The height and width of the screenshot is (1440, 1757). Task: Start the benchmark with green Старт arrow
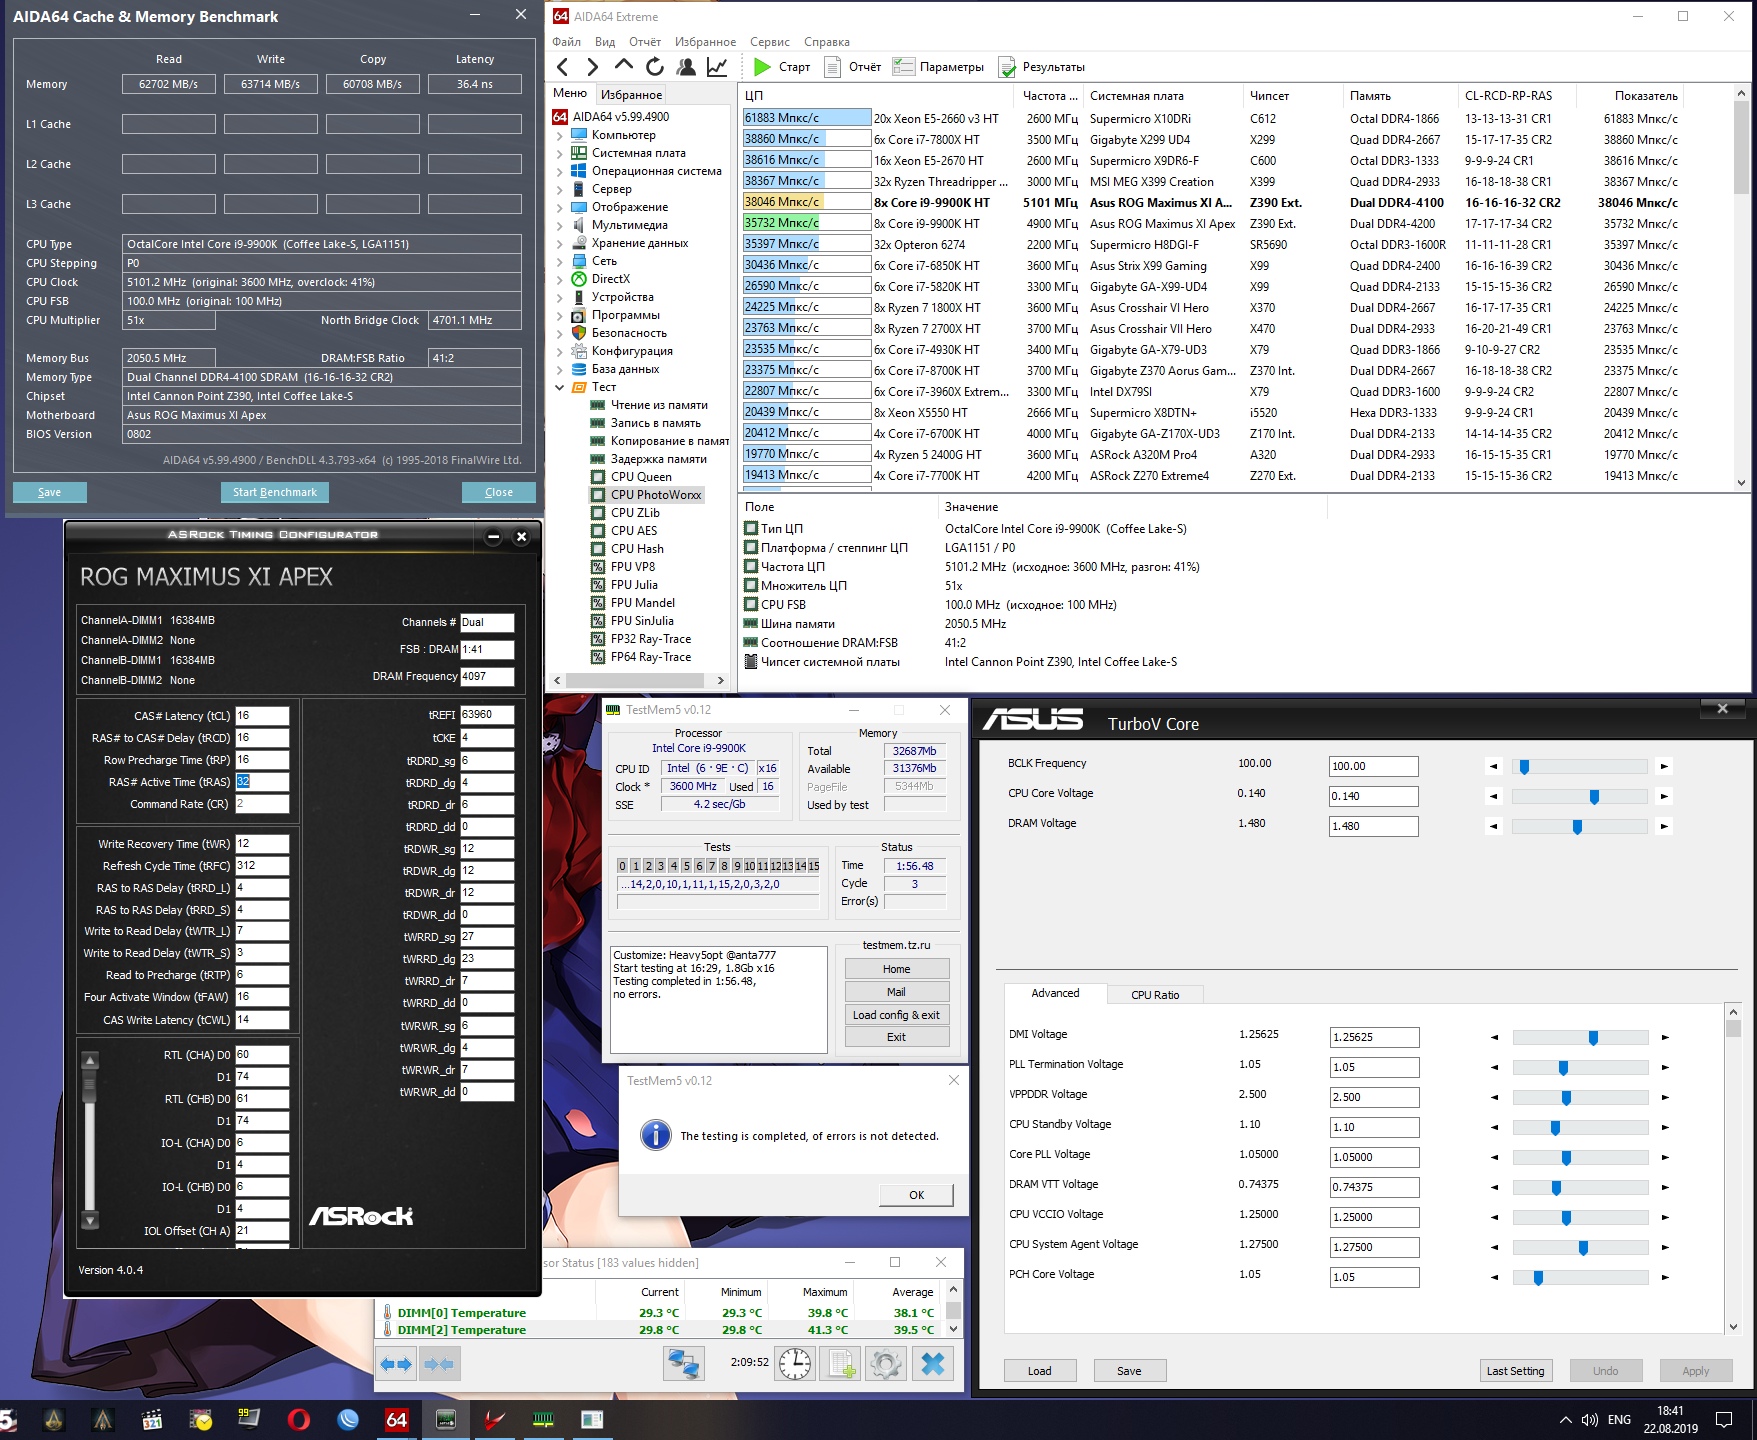click(x=781, y=67)
